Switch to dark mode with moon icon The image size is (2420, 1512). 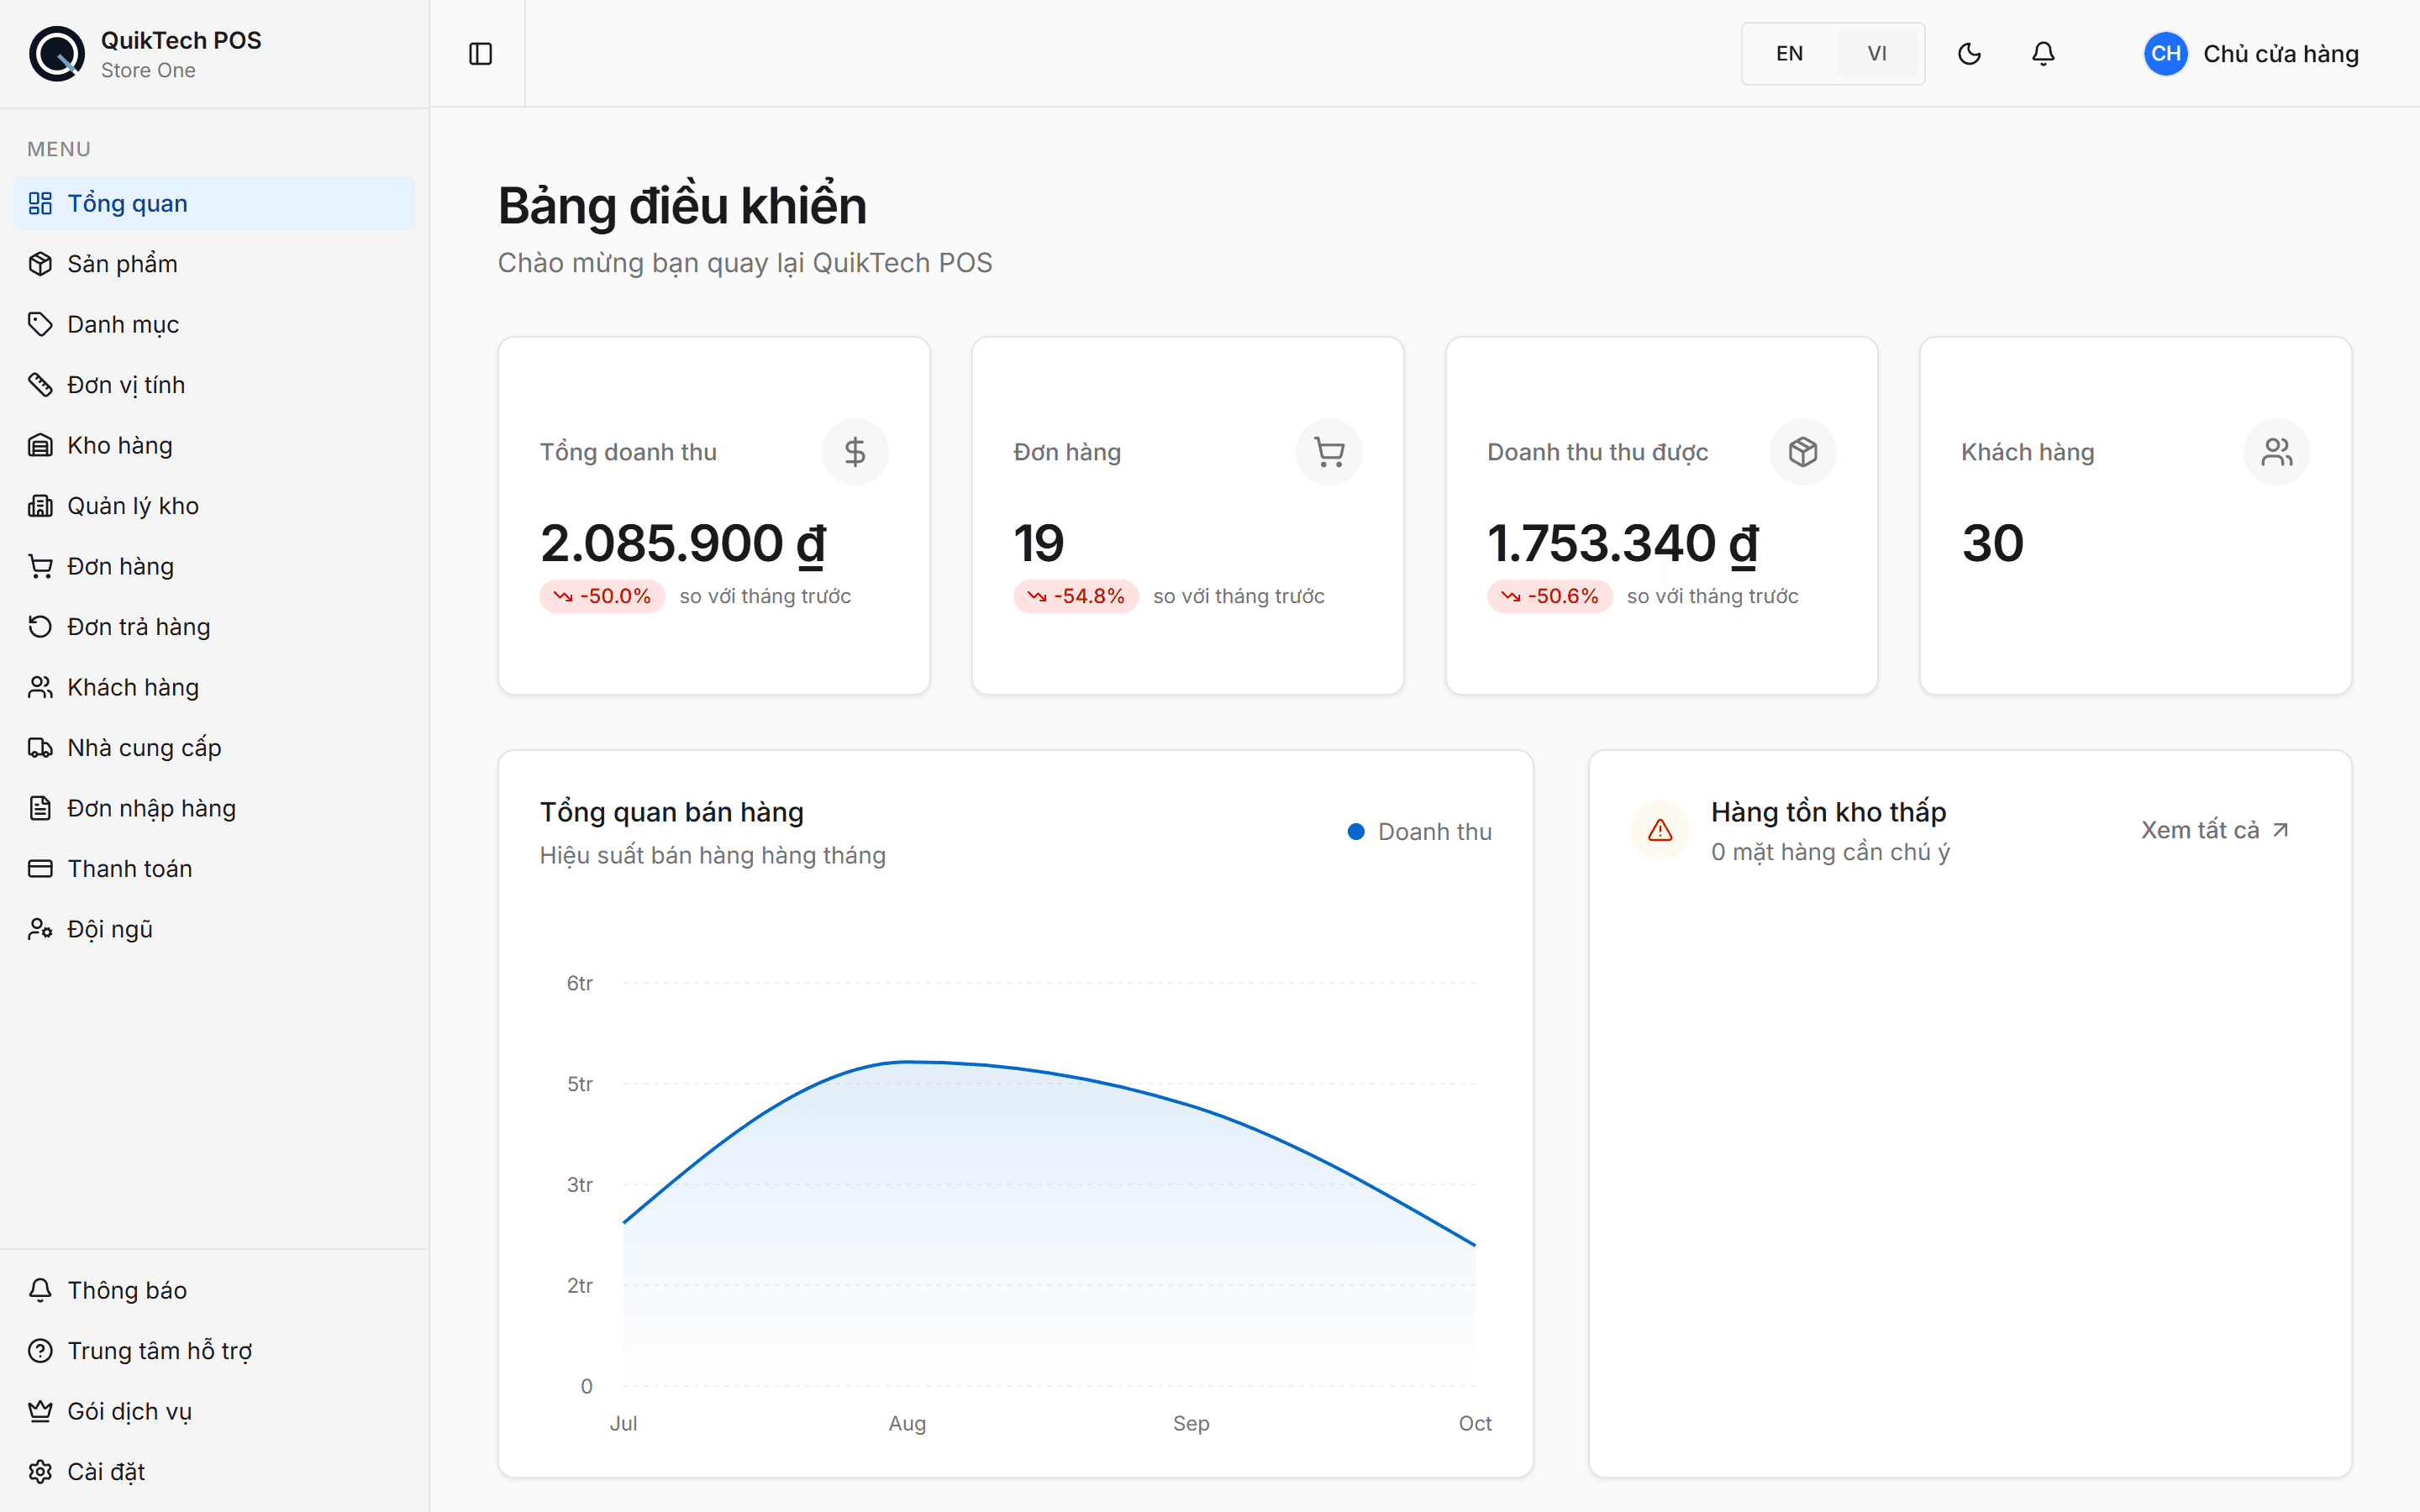tap(1969, 54)
